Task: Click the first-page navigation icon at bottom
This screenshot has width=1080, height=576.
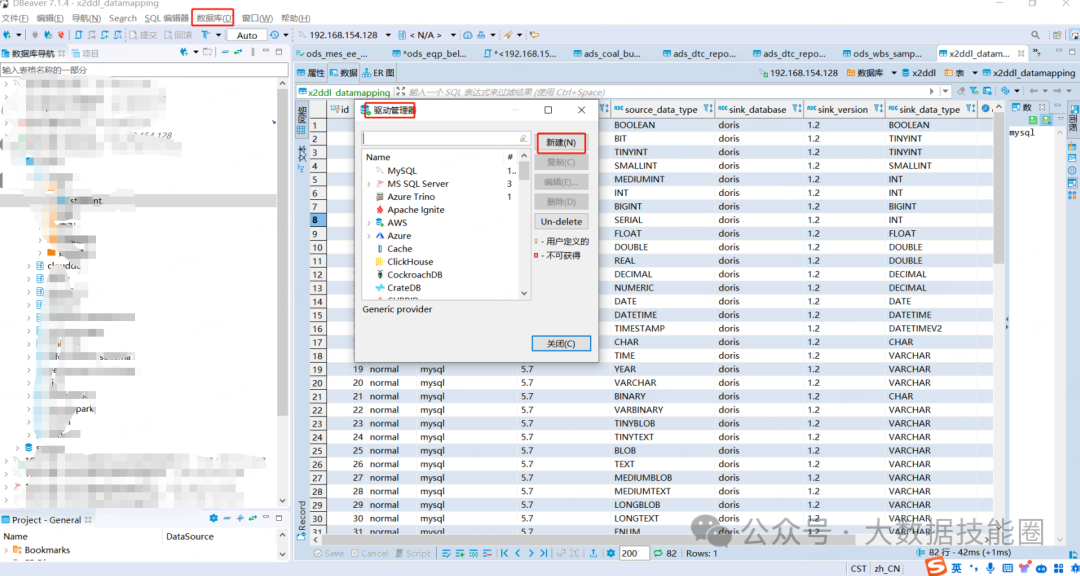Action: pos(504,553)
